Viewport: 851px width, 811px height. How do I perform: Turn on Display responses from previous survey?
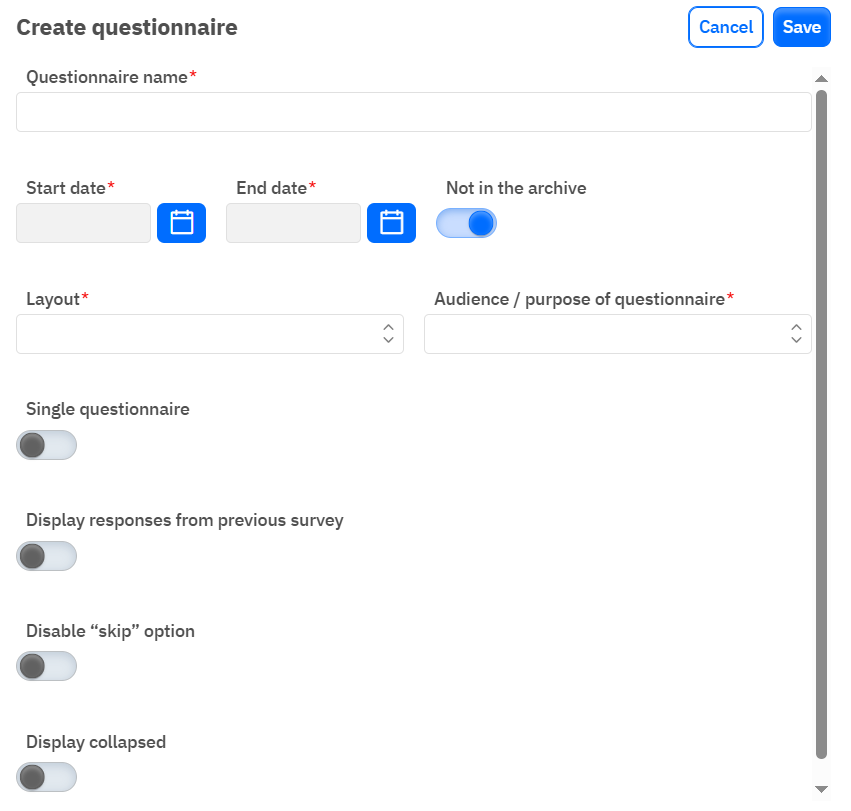(x=46, y=556)
